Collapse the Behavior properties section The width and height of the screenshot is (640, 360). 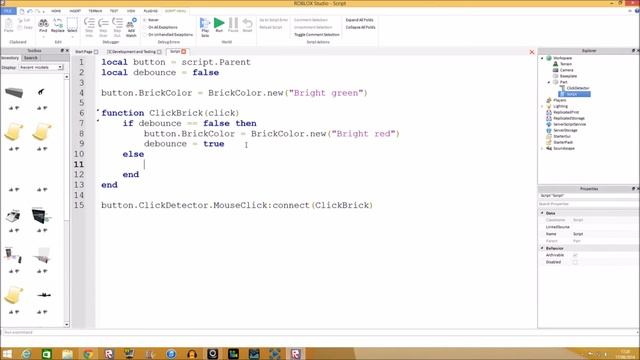pos(542,248)
